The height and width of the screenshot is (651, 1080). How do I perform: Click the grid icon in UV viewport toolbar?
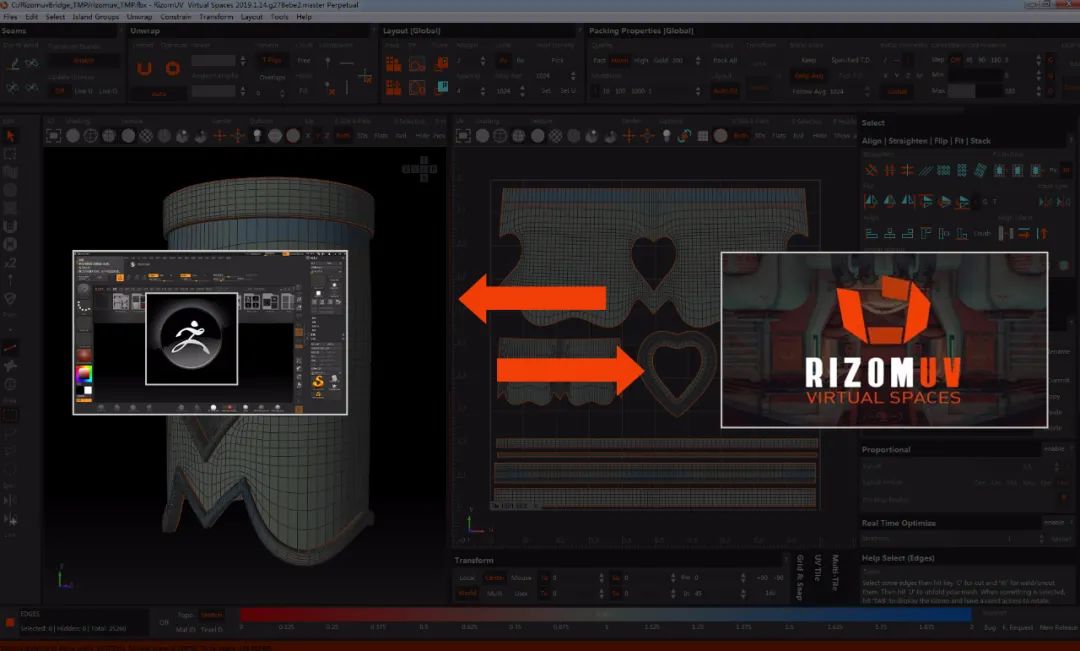pyautogui.click(x=703, y=136)
